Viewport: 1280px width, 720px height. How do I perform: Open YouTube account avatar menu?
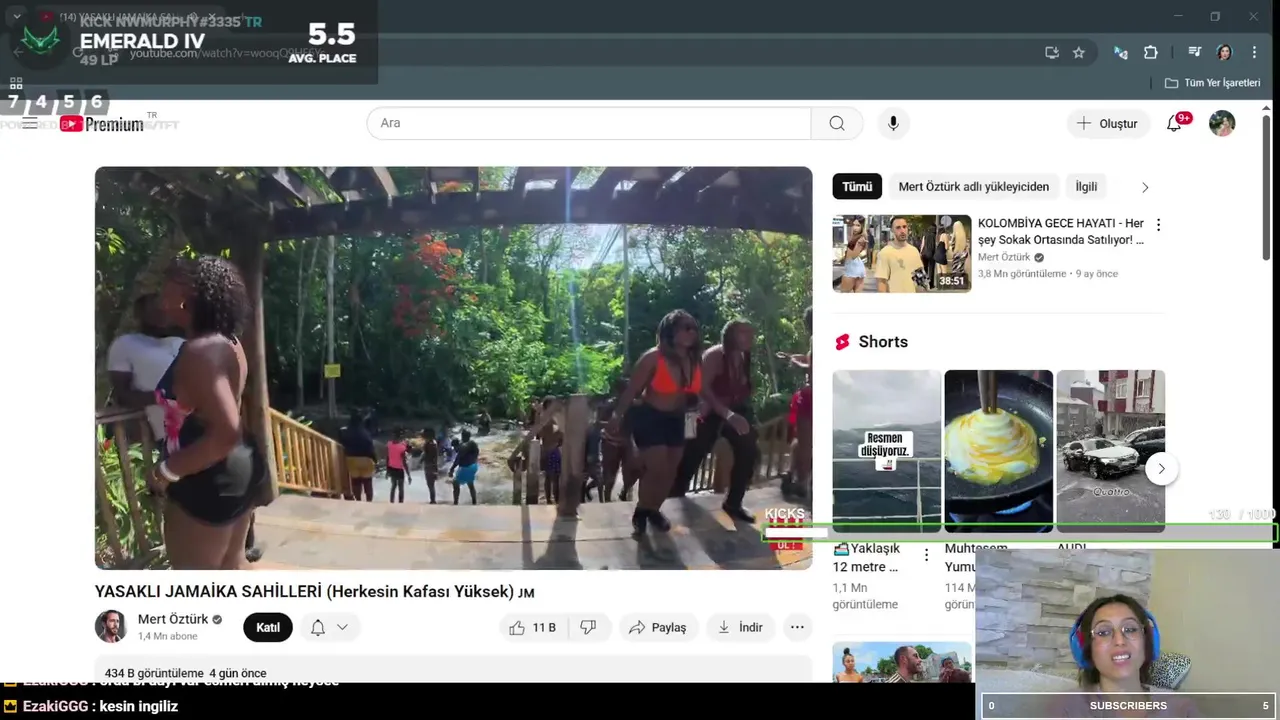click(1222, 123)
